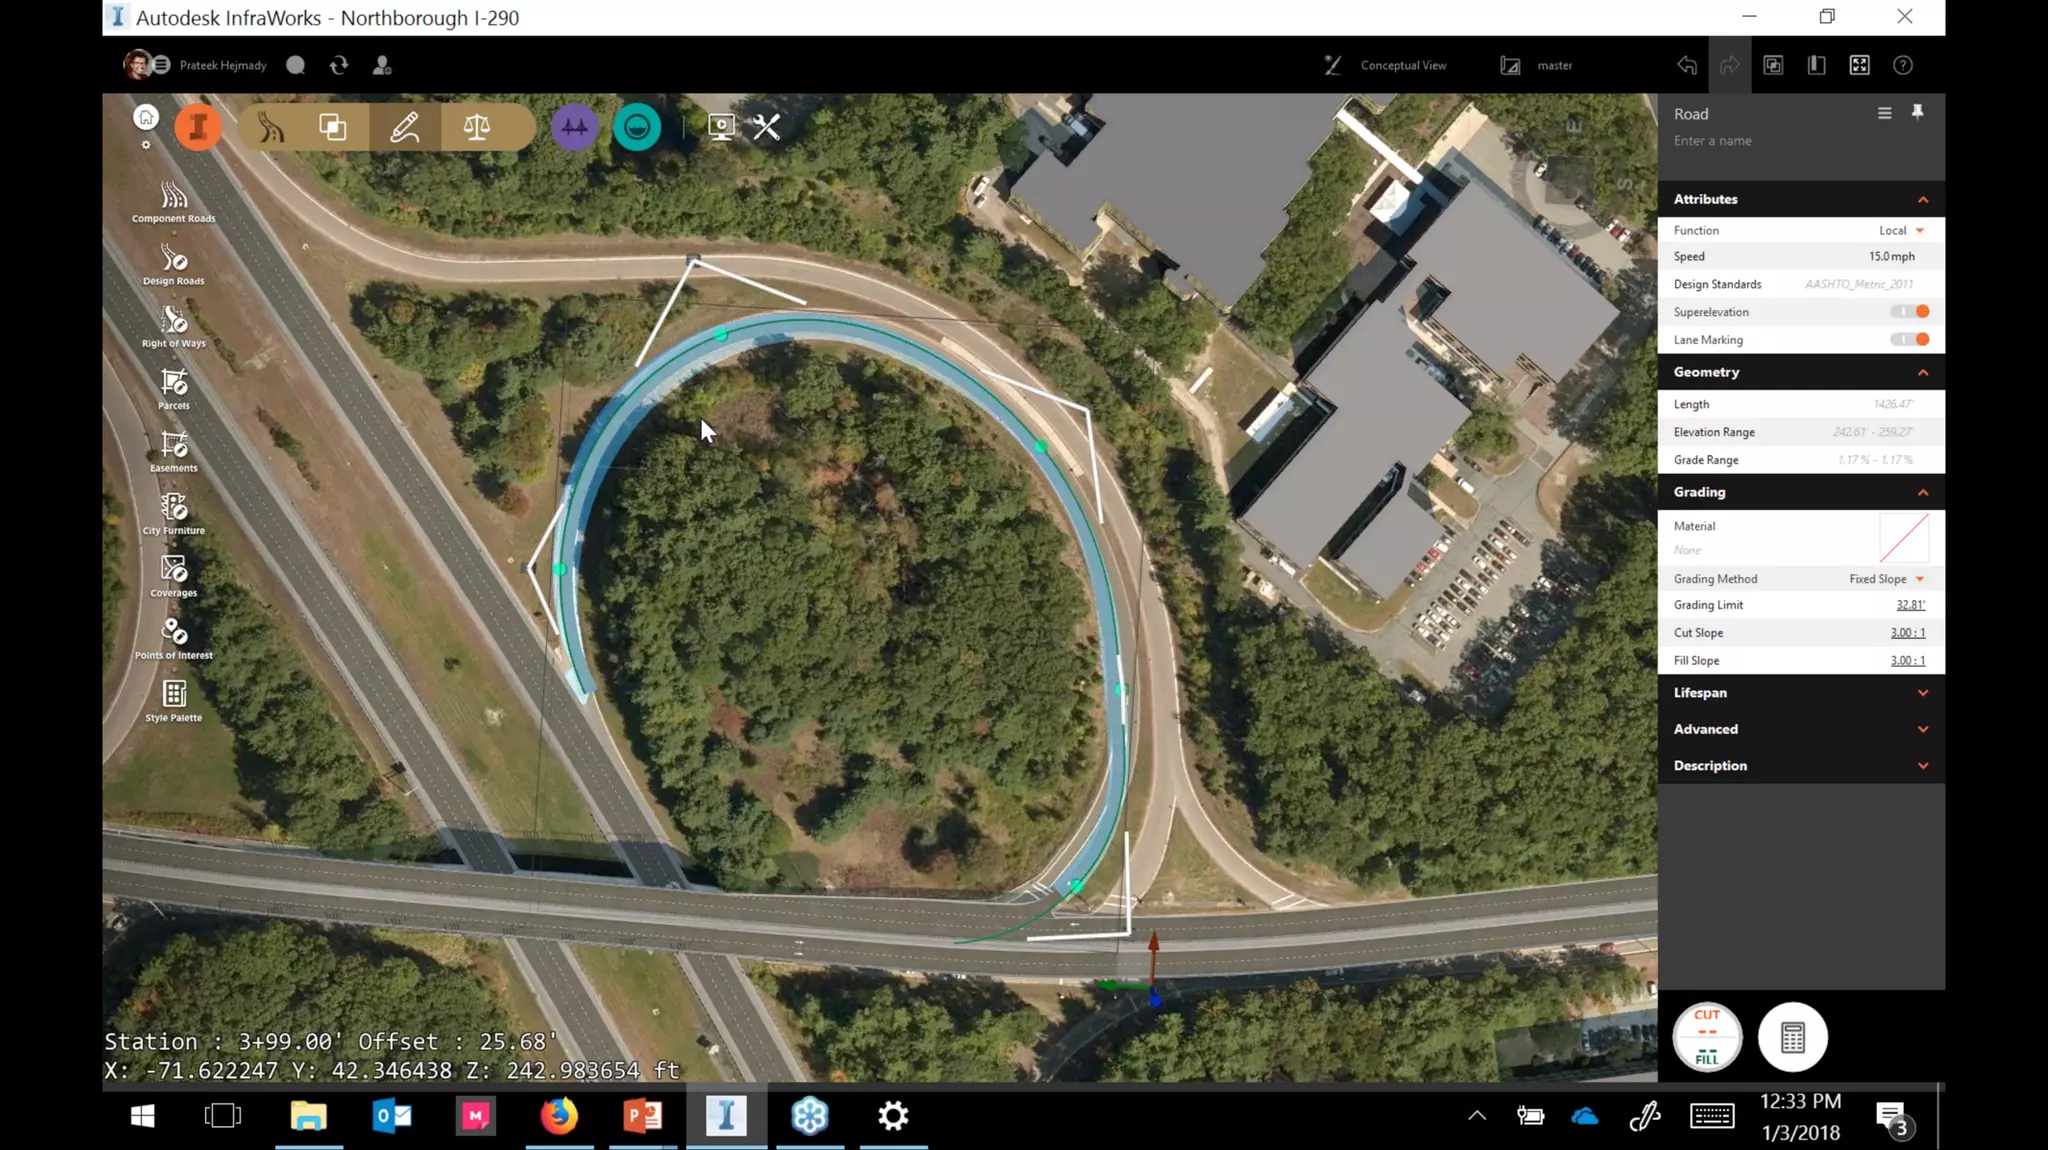
Task: Select Points of Interest tool
Action: [174, 639]
